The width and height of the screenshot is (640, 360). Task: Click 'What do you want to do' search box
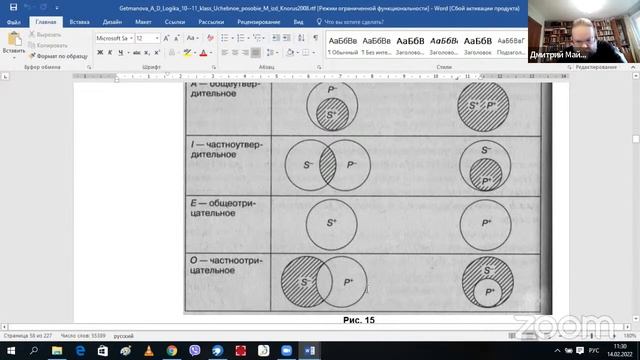point(353,22)
